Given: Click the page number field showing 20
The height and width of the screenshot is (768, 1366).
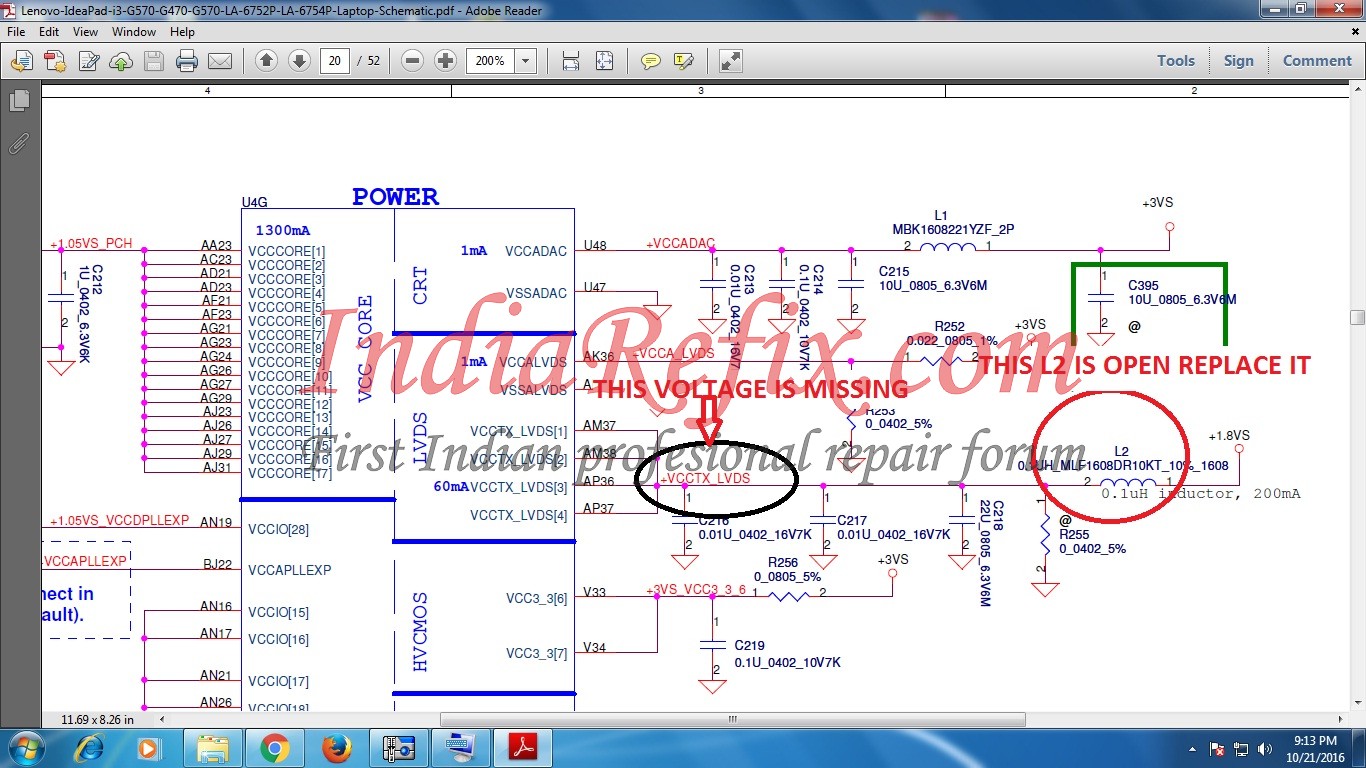Looking at the screenshot, I should coord(334,61).
